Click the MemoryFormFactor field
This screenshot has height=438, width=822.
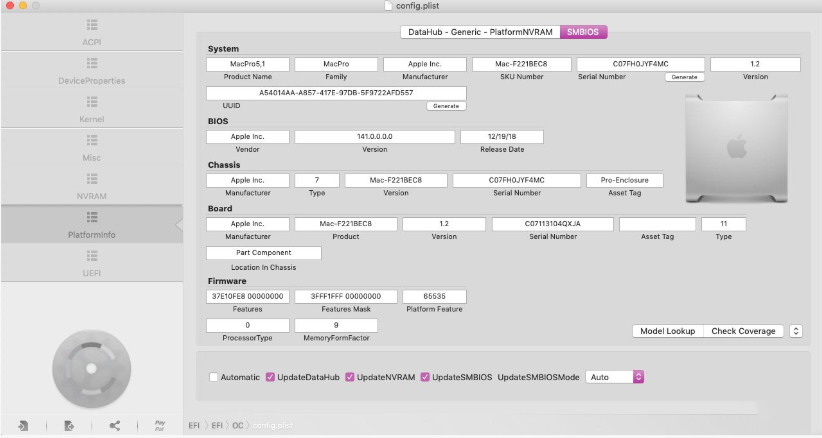(x=336, y=325)
